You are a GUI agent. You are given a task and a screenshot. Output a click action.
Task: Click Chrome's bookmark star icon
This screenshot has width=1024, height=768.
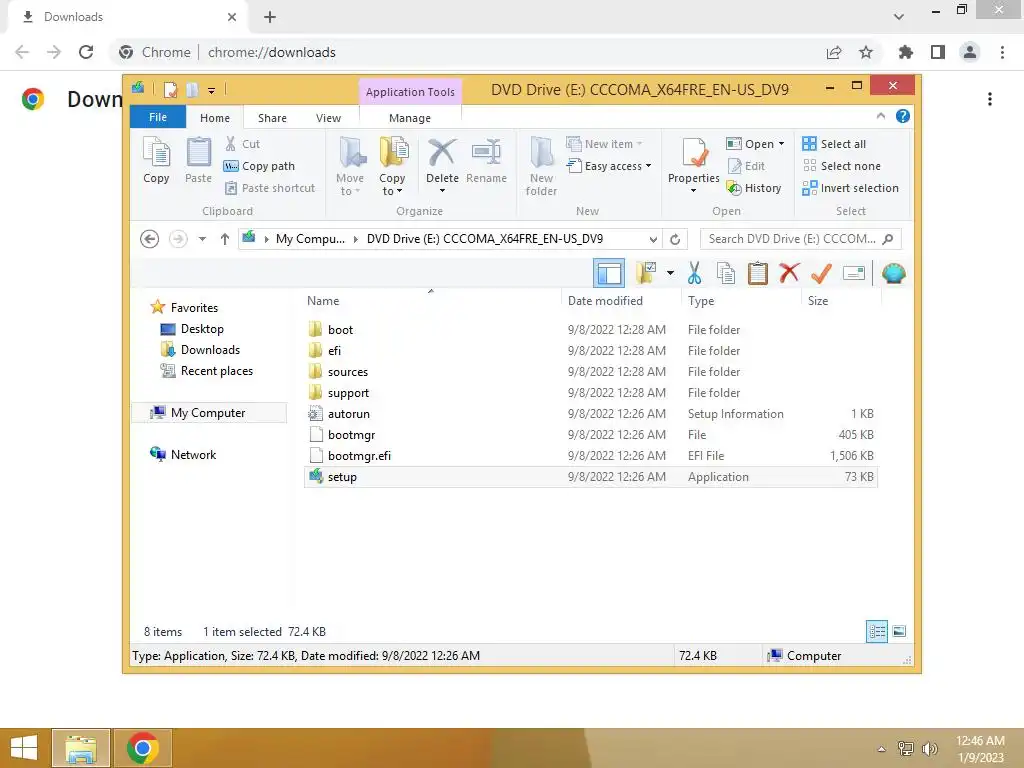(x=866, y=52)
